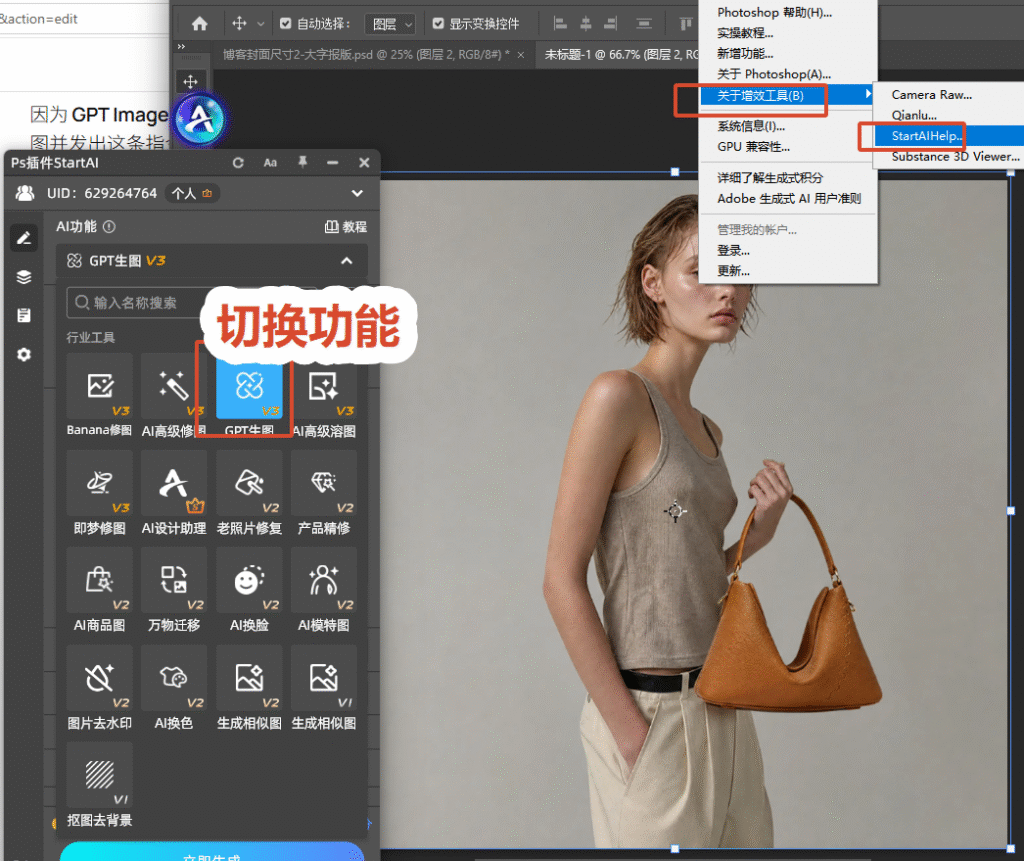Click the Home icon in Photoshop toolbar

click(x=200, y=24)
